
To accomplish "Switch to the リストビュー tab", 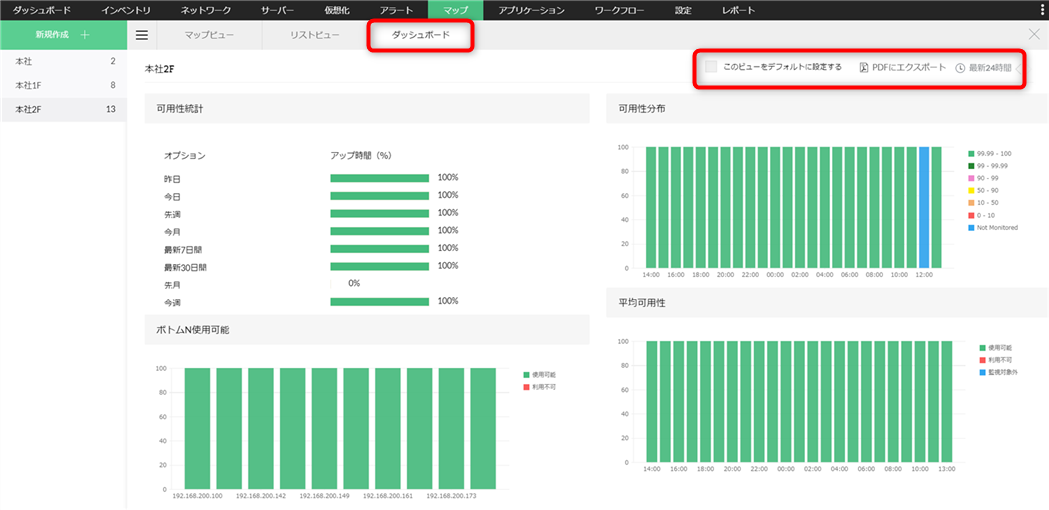I will 315,35.
